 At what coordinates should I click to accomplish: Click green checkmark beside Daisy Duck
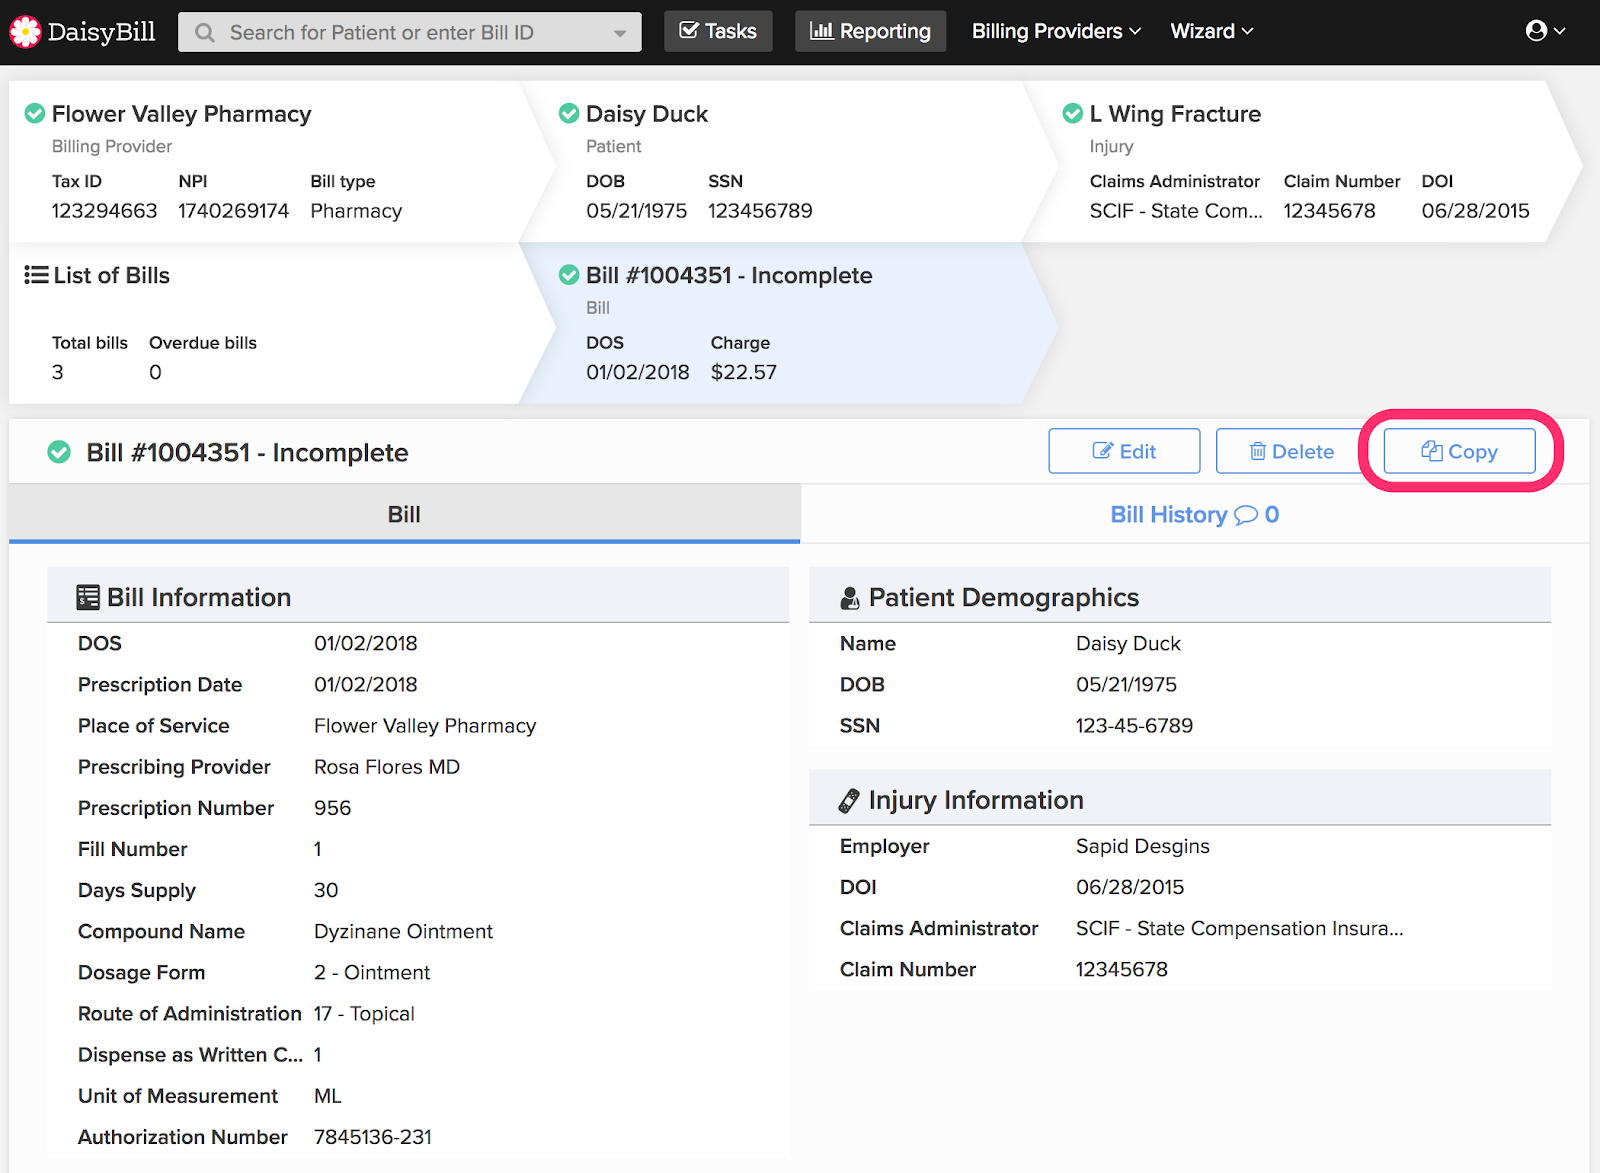coord(569,114)
